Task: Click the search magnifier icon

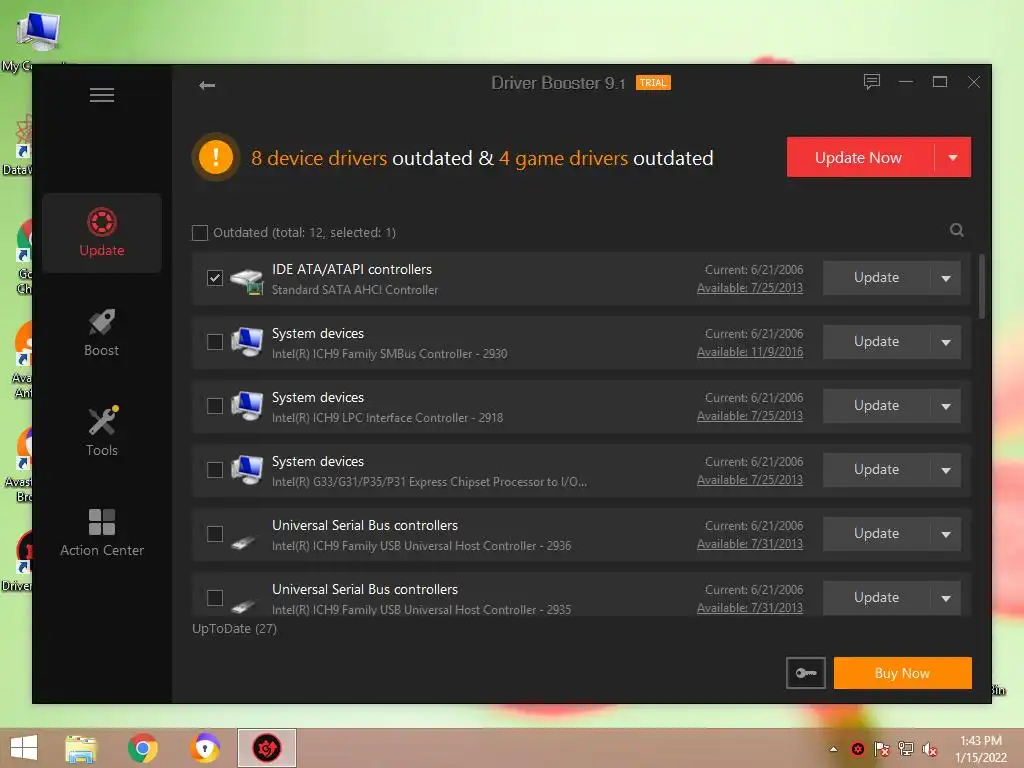Action: tap(957, 230)
